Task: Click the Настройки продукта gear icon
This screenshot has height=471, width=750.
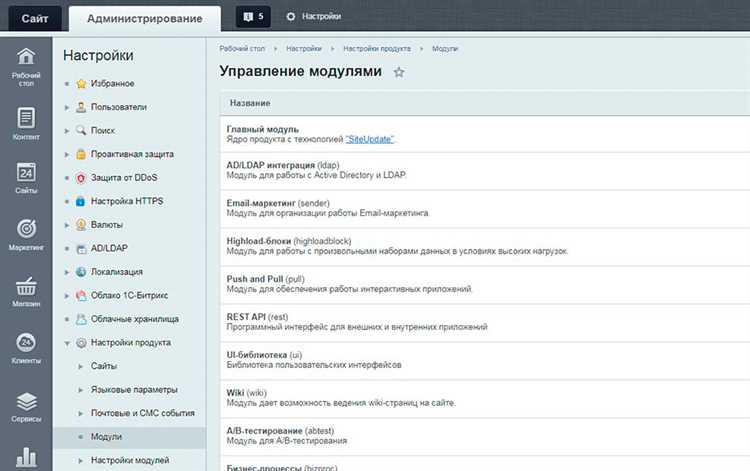Action: (81, 343)
